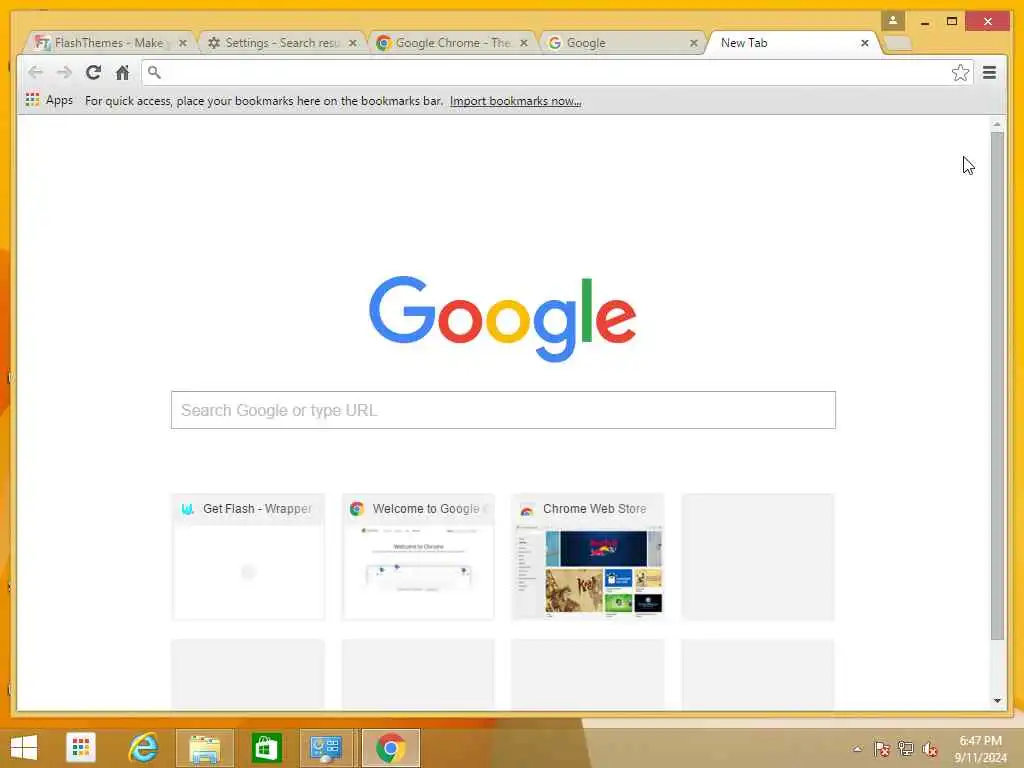The height and width of the screenshot is (768, 1024).
Task: Reload the current page
Action: coord(93,72)
